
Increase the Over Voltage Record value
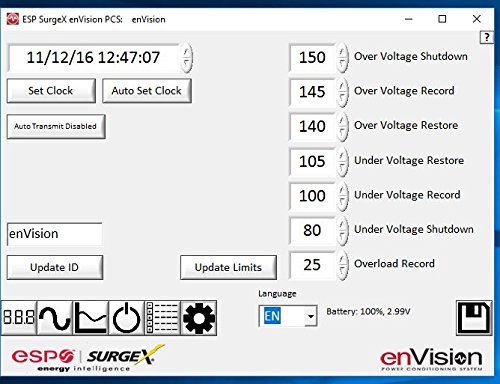click(x=342, y=85)
